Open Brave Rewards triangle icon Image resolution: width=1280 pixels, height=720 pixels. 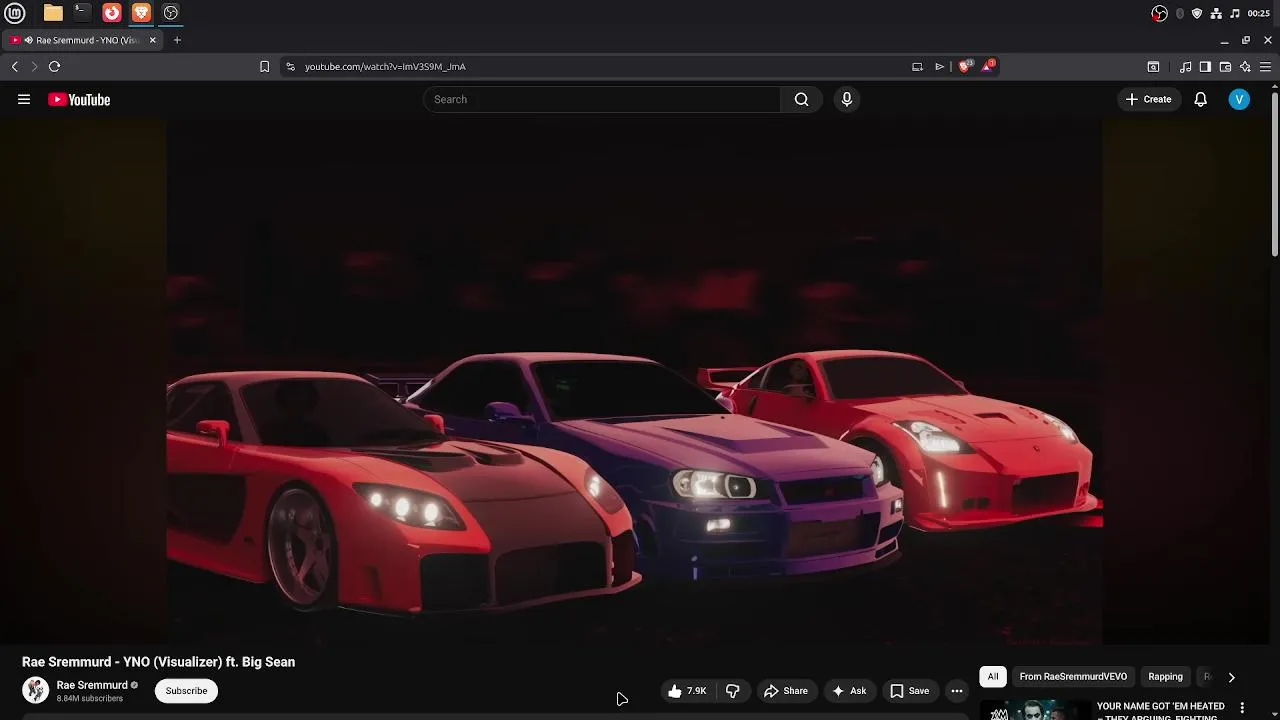point(988,66)
